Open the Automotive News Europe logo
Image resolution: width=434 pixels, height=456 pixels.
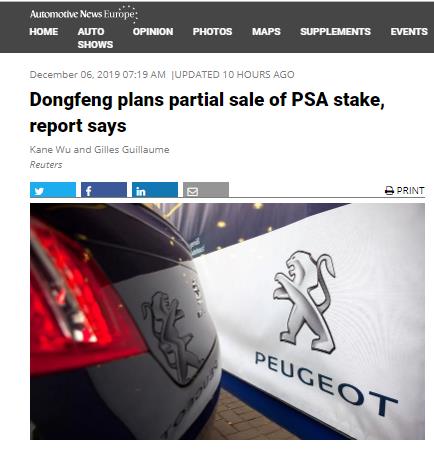click(83, 14)
